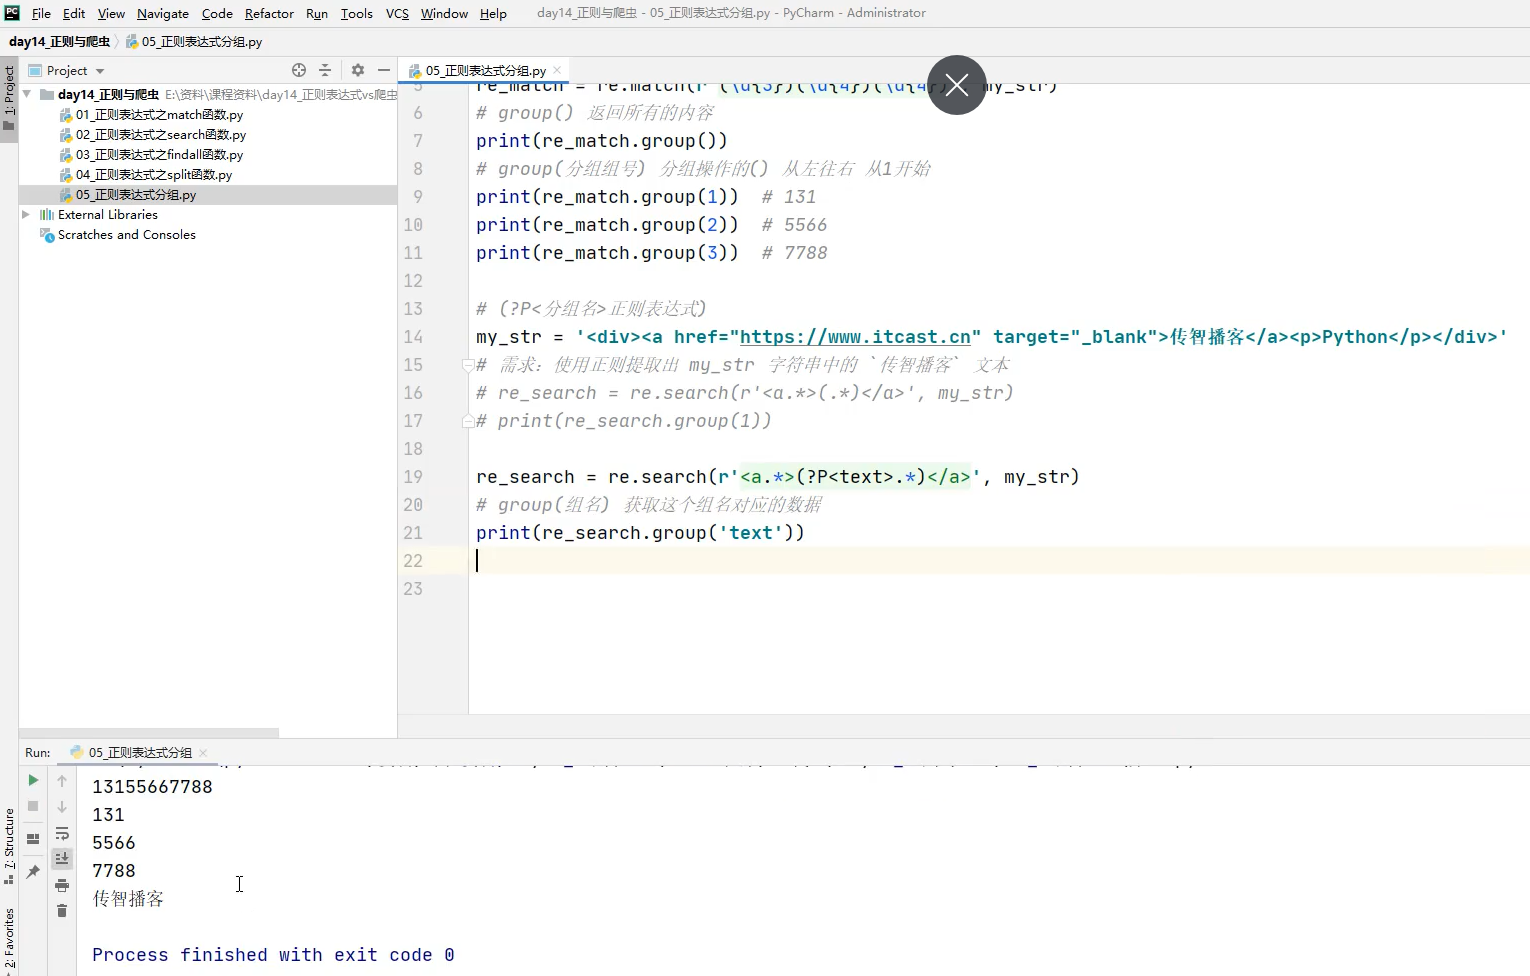The width and height of the screenshot is (1530, 976).
Task: Place cursor on empty line 23
Action: tap(998, 589)
